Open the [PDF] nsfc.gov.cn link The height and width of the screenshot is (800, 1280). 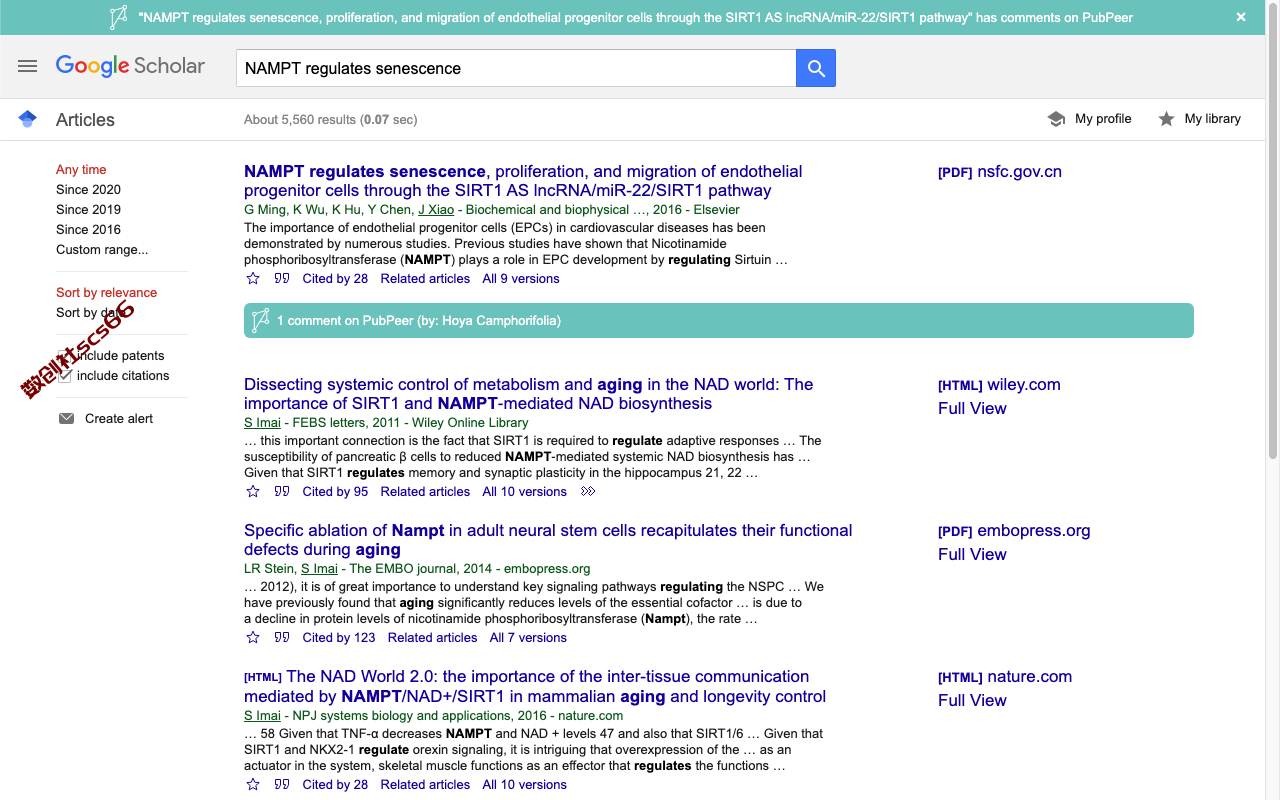1000,172
